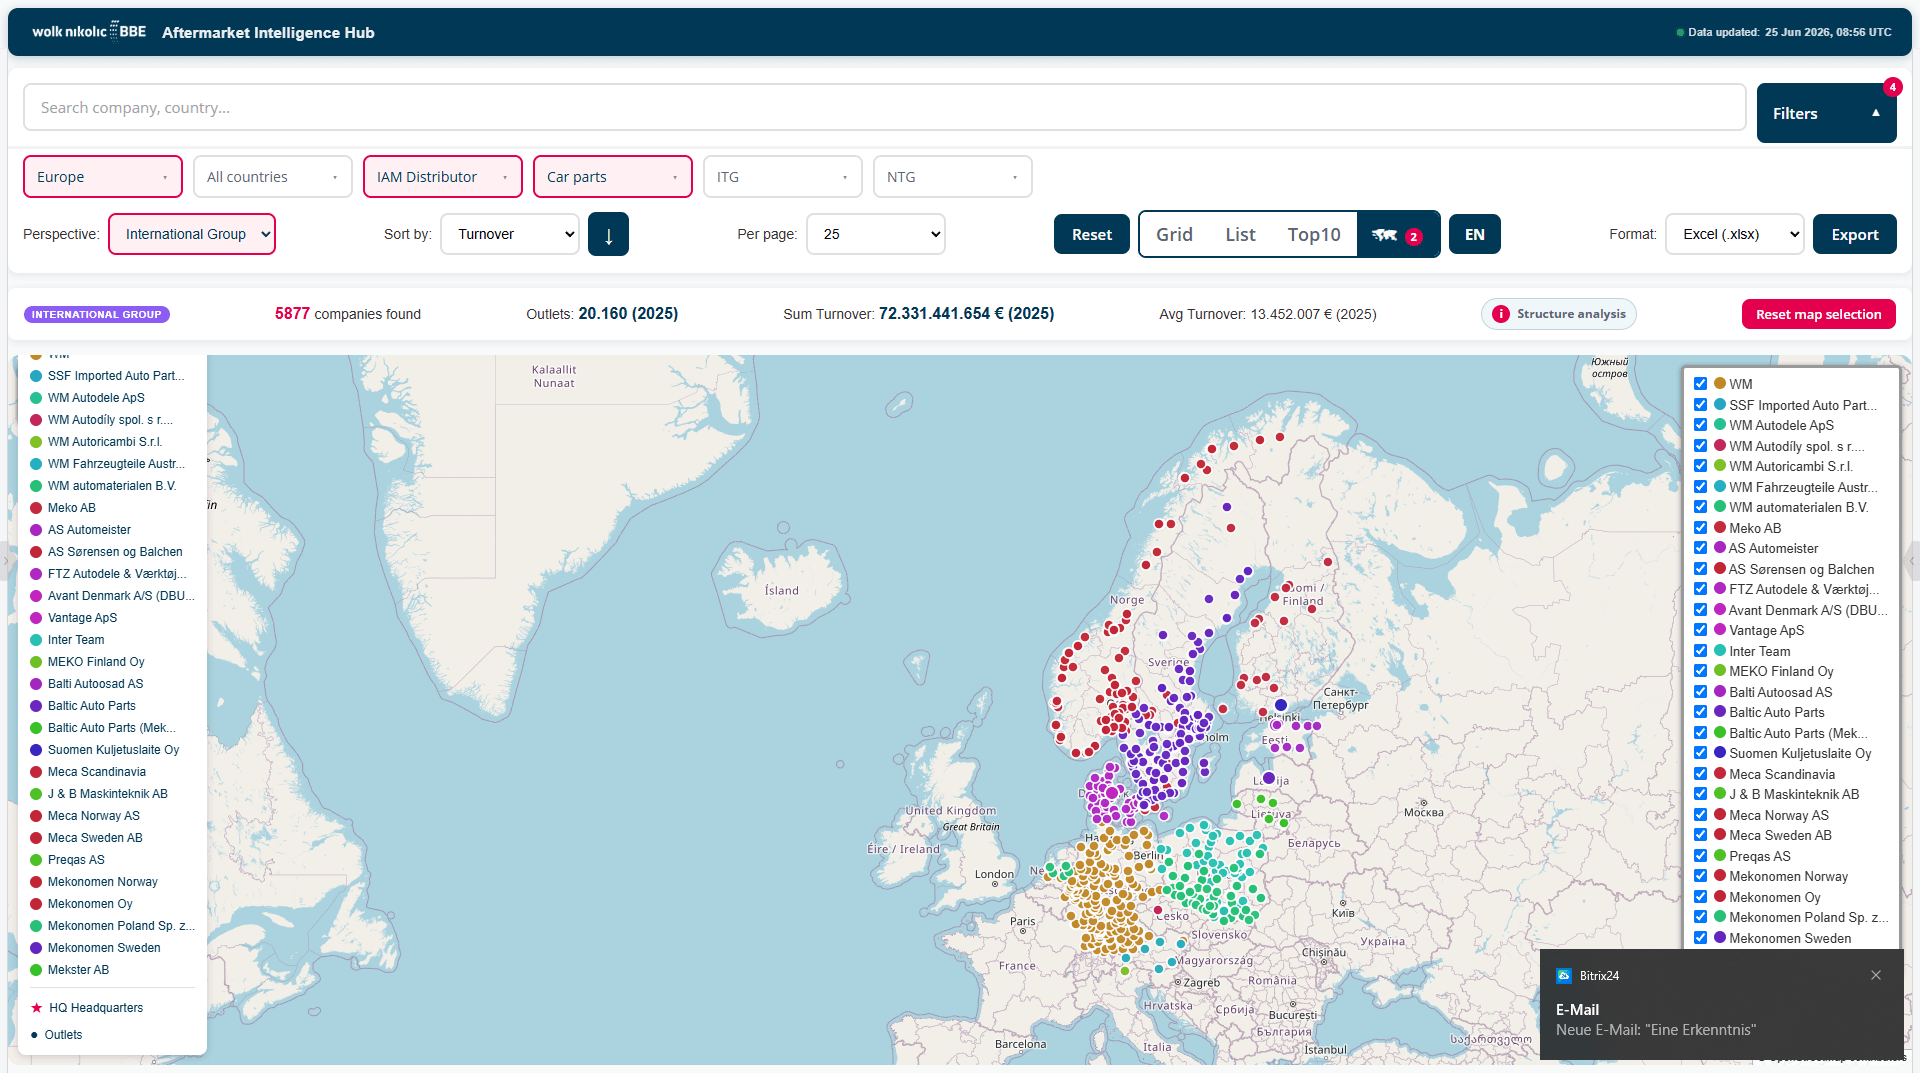1920x1073 pixels.
Task: Toggle WM Autodele ApS checkbox
Action: tap(1700, 425)
